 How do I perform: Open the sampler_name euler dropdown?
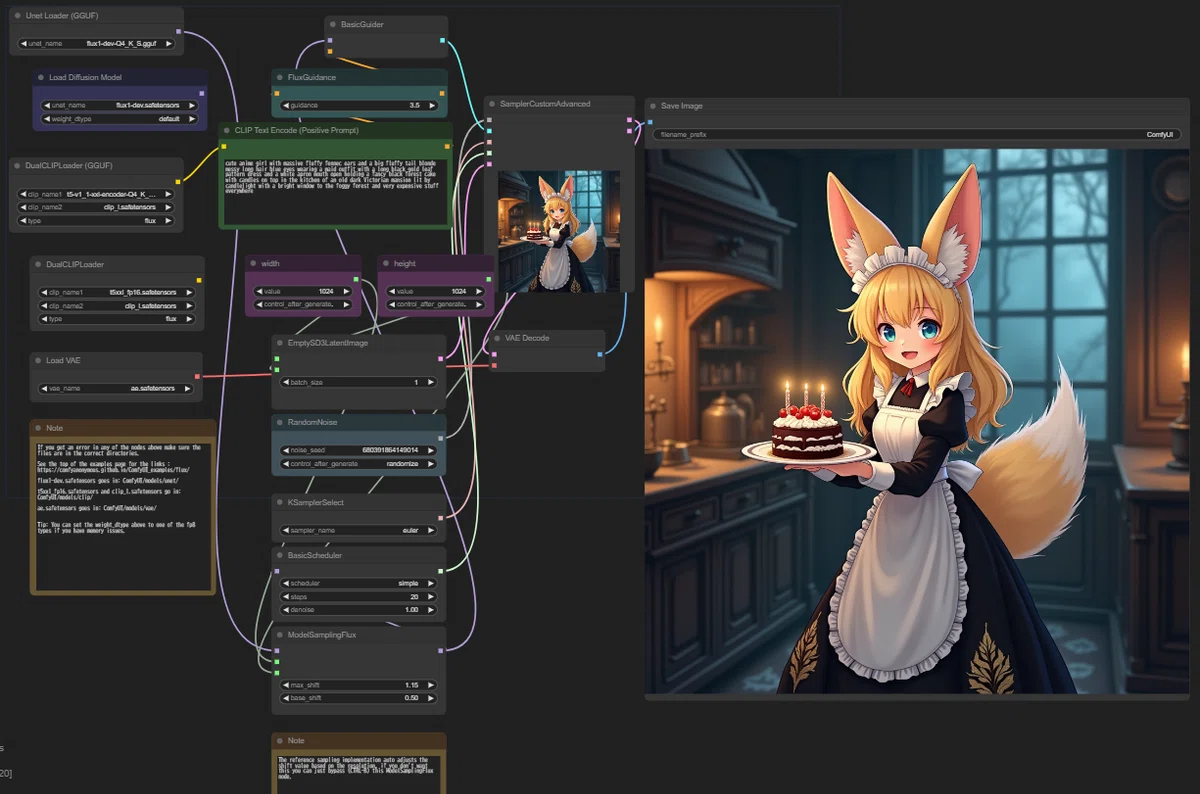tap(358, 530)
